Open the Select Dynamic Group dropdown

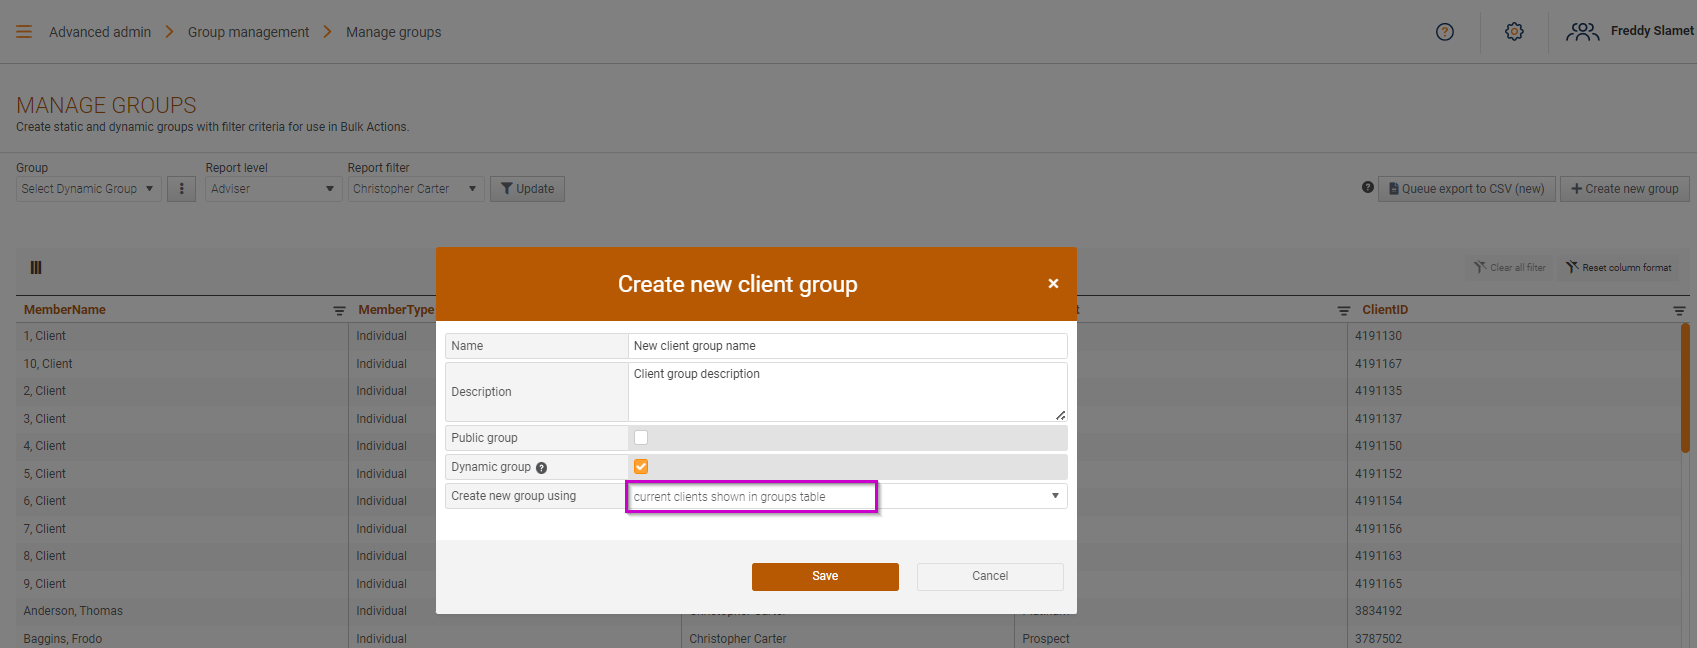tap(88, 189)
